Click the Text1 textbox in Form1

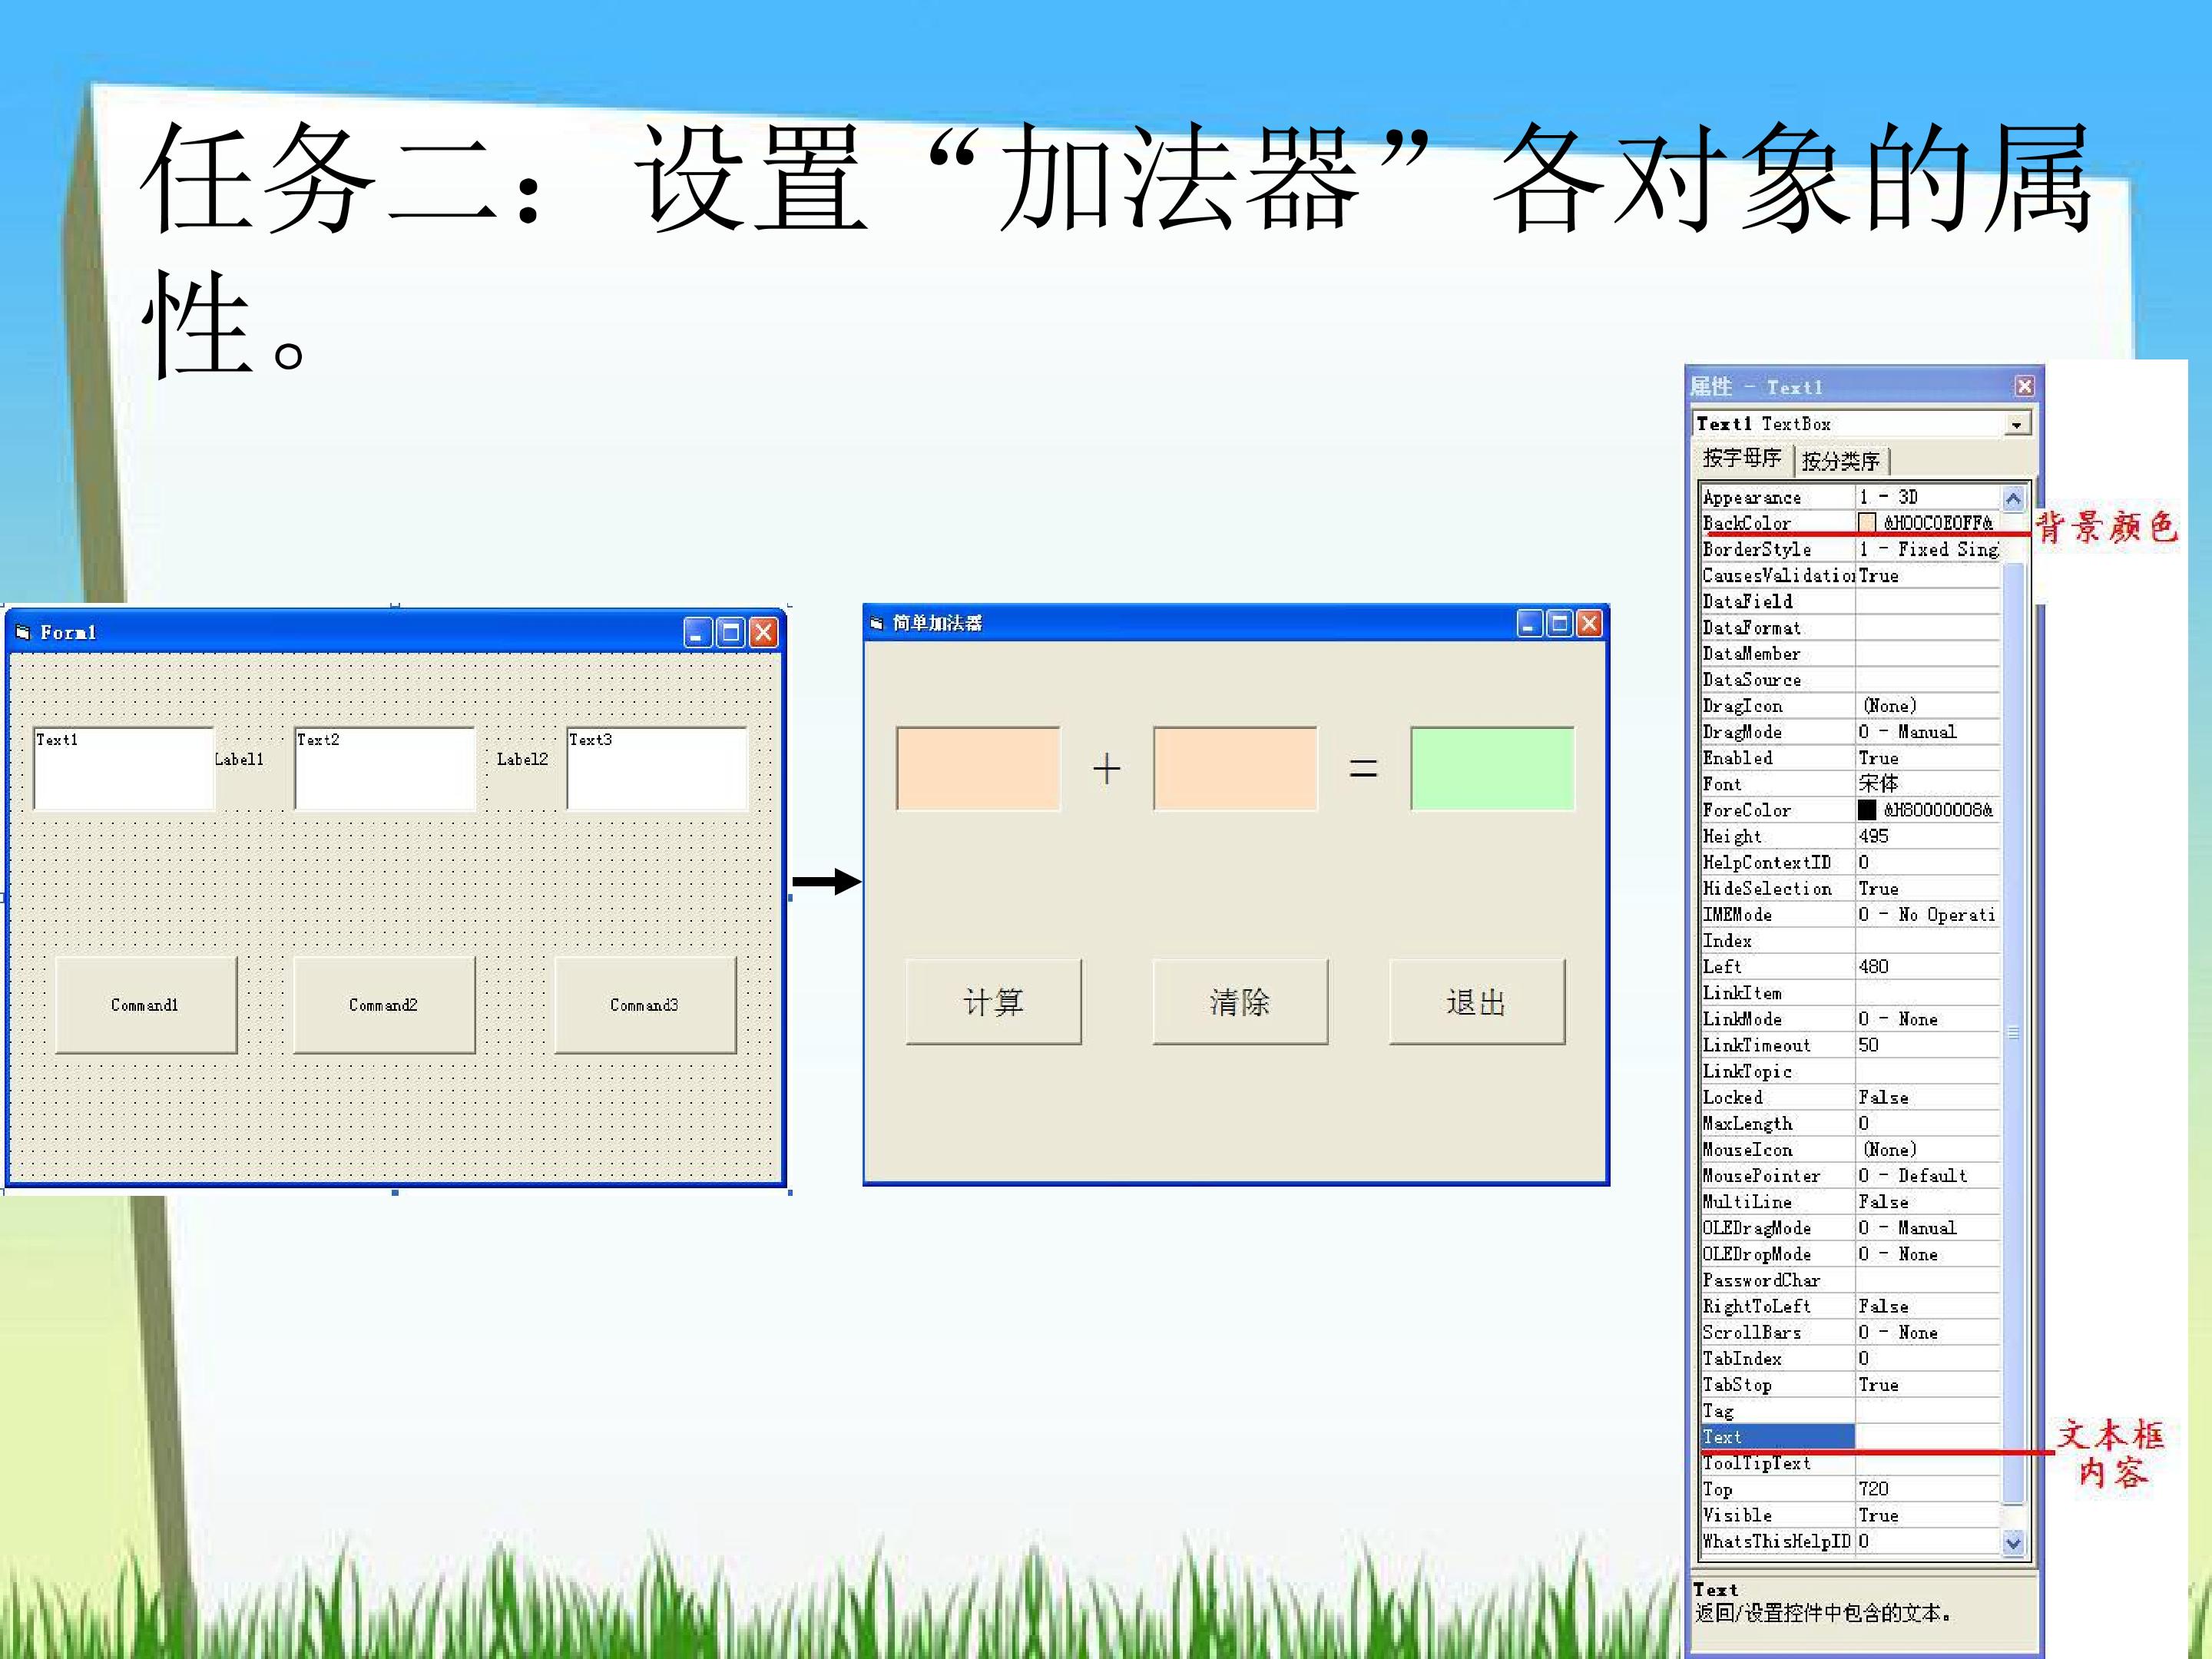tap(124, 768)
